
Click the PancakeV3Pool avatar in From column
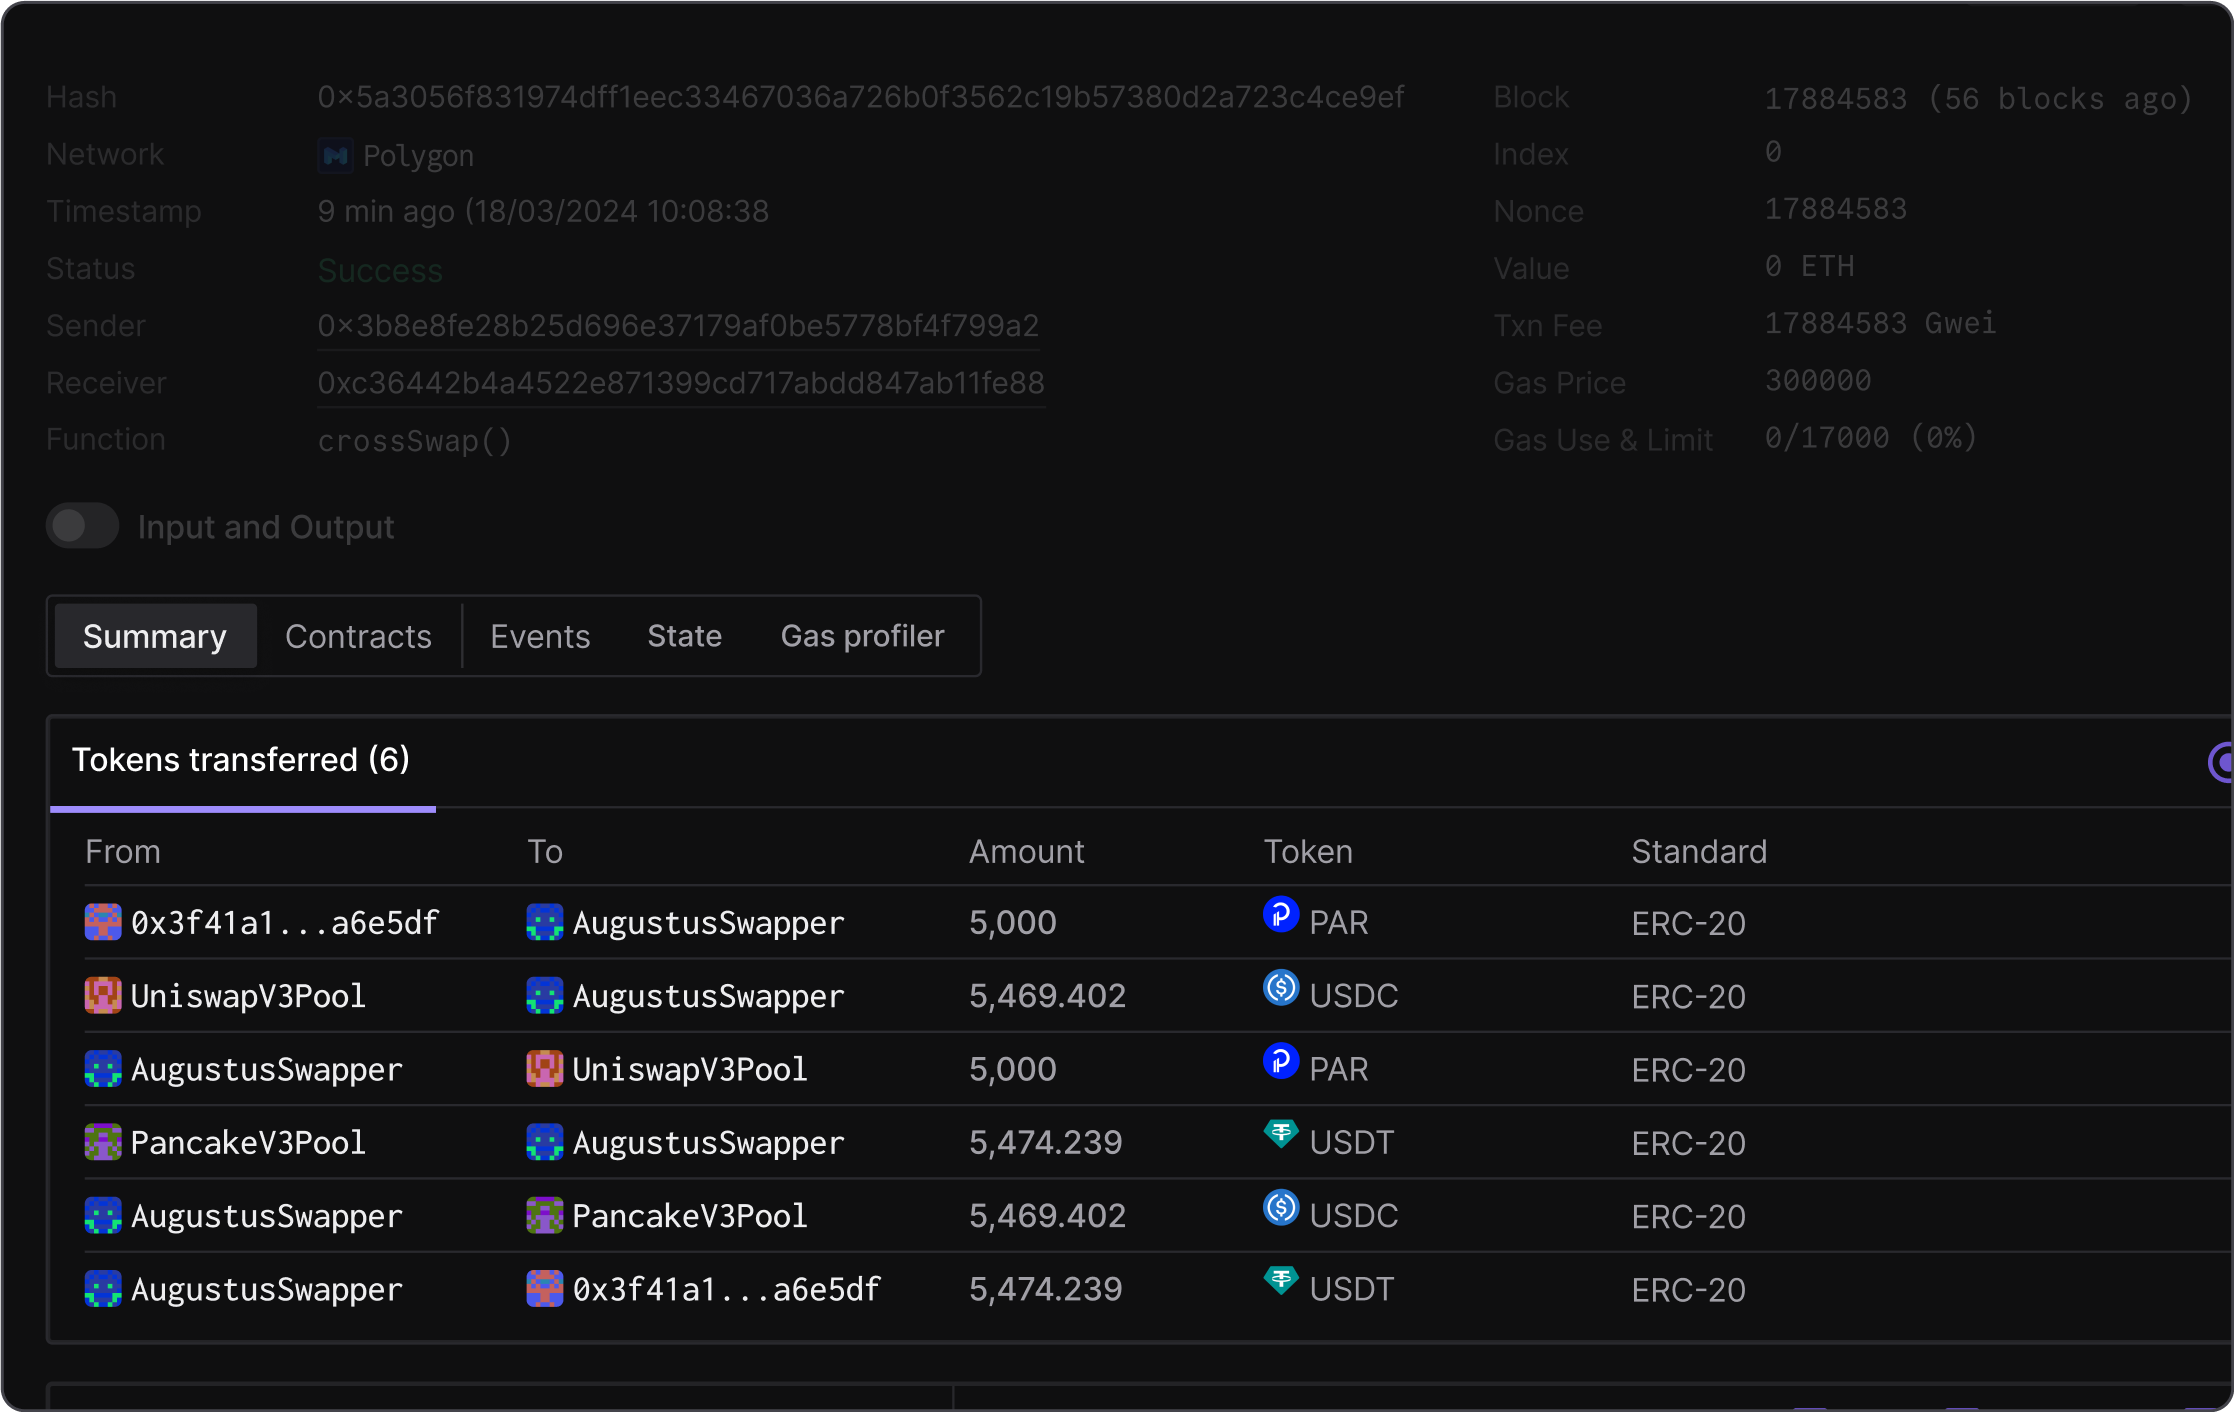[x=103, y=1142]
